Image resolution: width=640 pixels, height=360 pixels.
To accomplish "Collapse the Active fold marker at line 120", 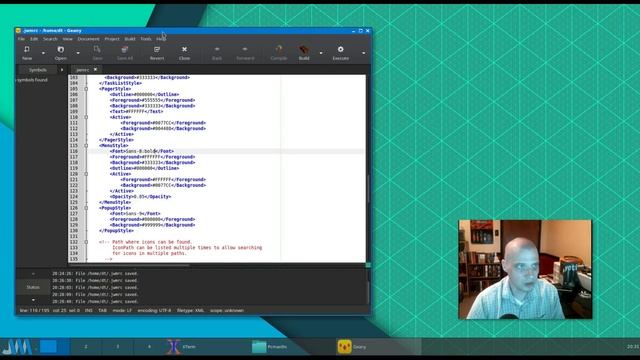I will point(86,174).
